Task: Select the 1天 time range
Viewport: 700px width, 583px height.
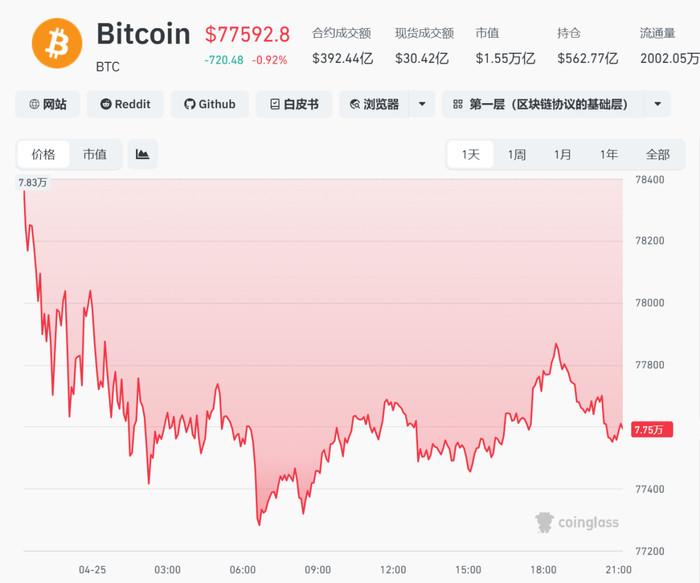Action: [470, 154]
